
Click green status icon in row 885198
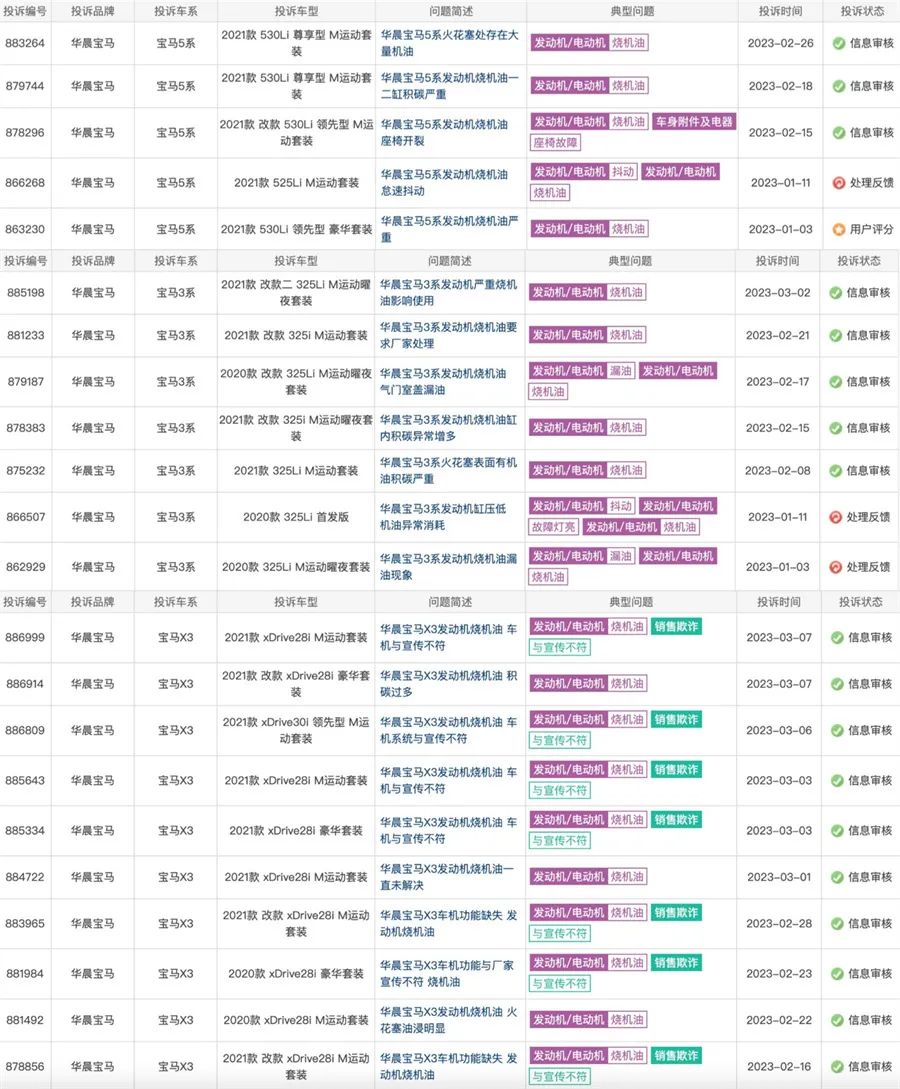[836, 293]
